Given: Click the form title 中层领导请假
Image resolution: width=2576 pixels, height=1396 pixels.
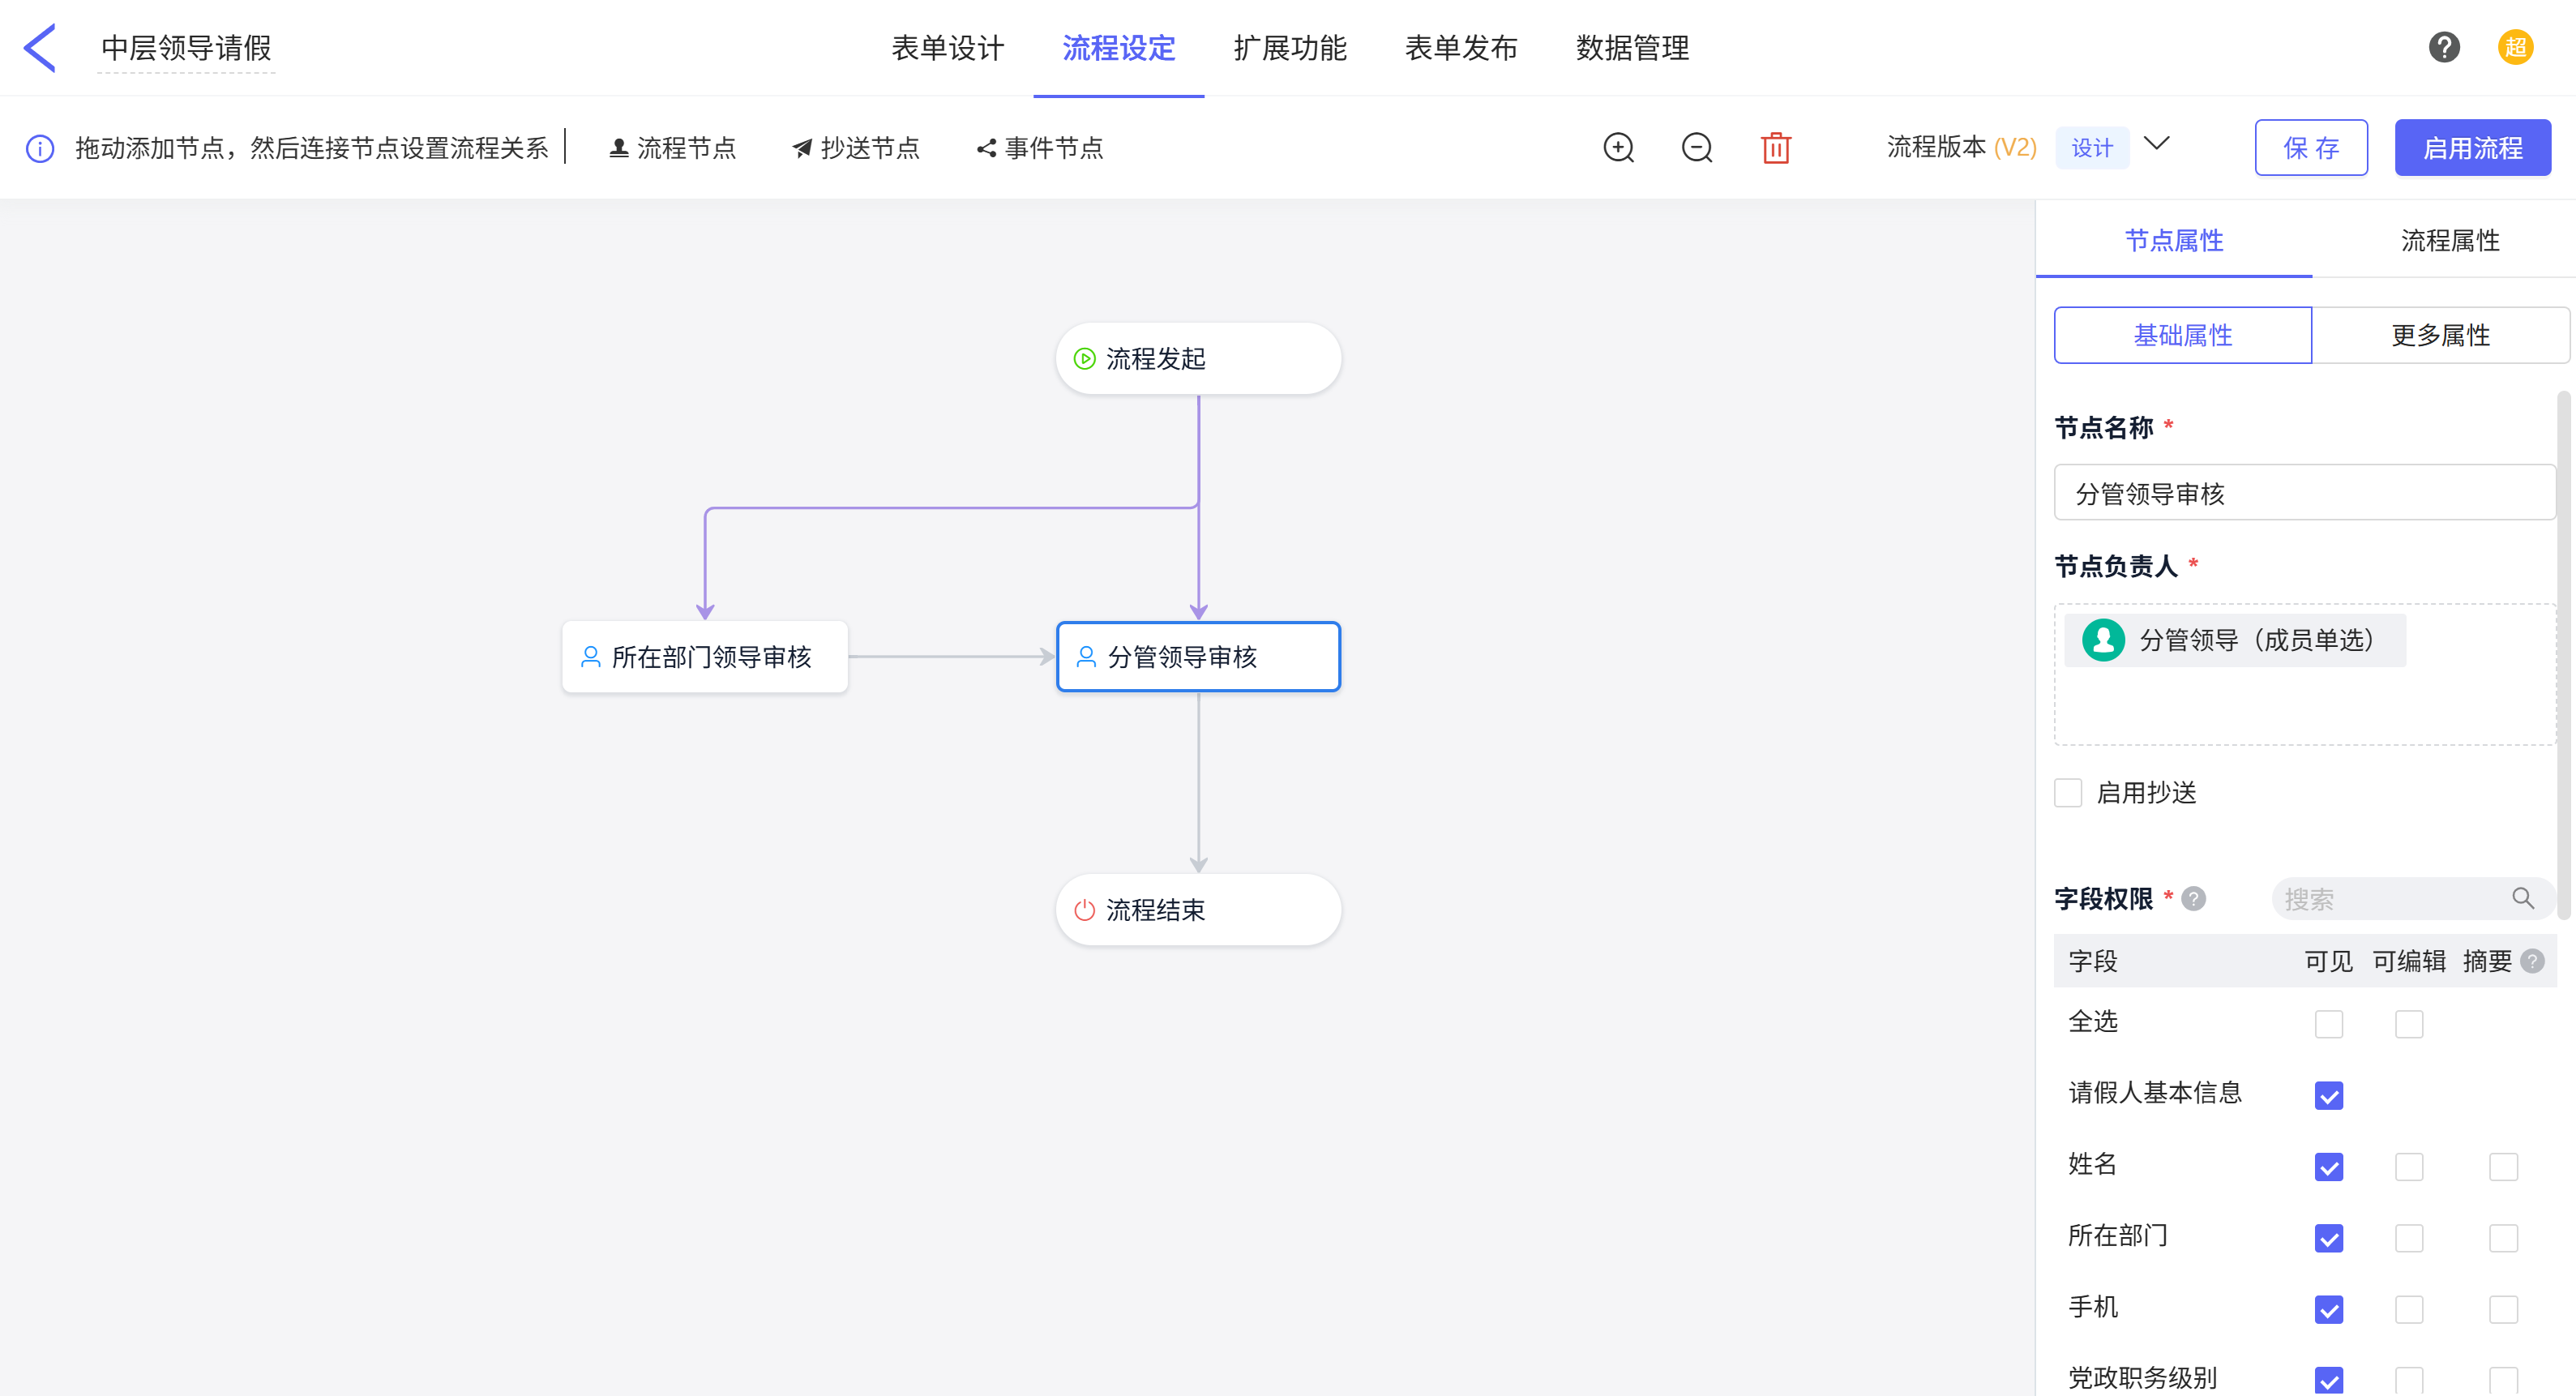Looking at the screenshot, I should tap(186, 48).
